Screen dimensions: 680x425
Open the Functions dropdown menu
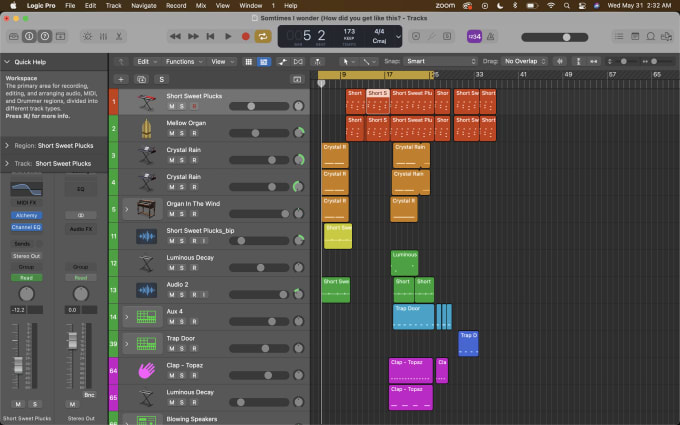[183, 62]
